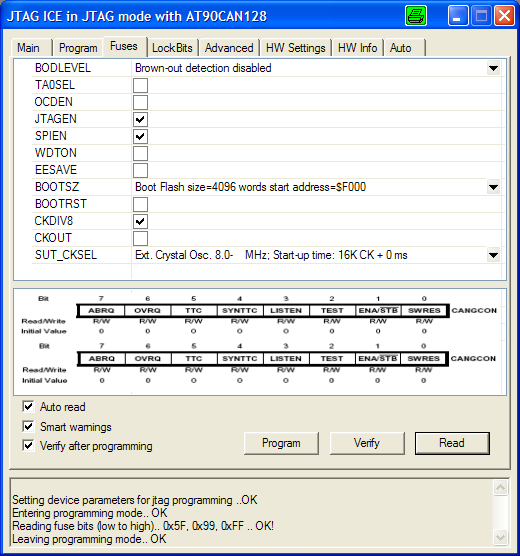
Task: Close the JTAG ICE window
Action: (504, 16)
